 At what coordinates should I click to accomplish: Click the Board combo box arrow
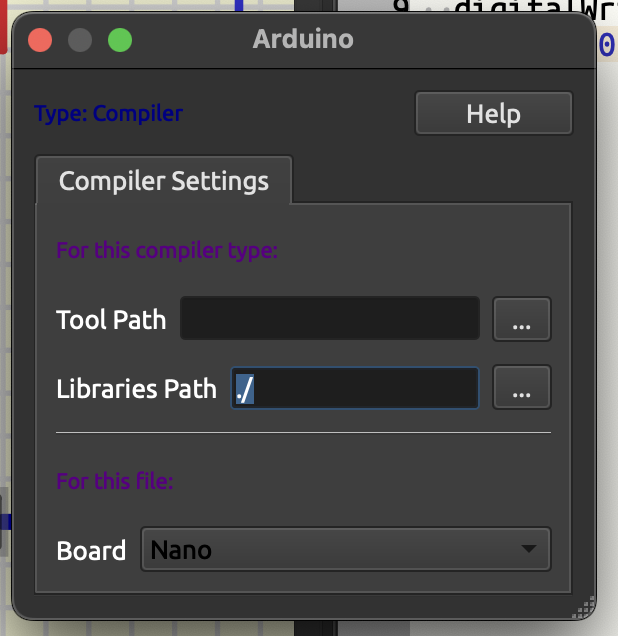[x=528, y=549]
